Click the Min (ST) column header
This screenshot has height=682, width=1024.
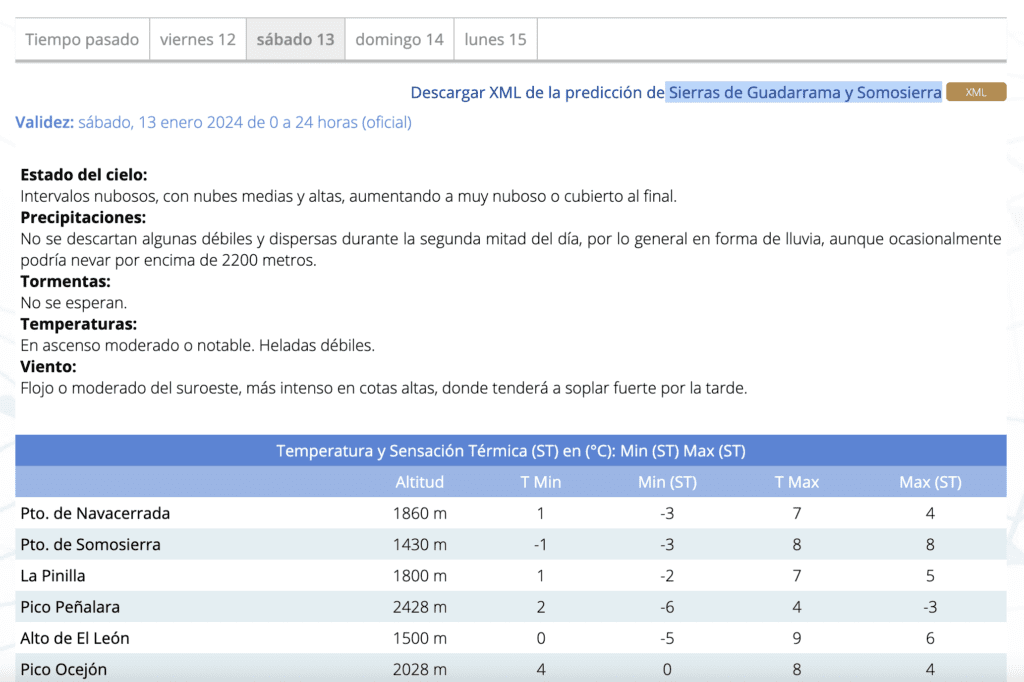pyautogui.click(x=667, y=482)
